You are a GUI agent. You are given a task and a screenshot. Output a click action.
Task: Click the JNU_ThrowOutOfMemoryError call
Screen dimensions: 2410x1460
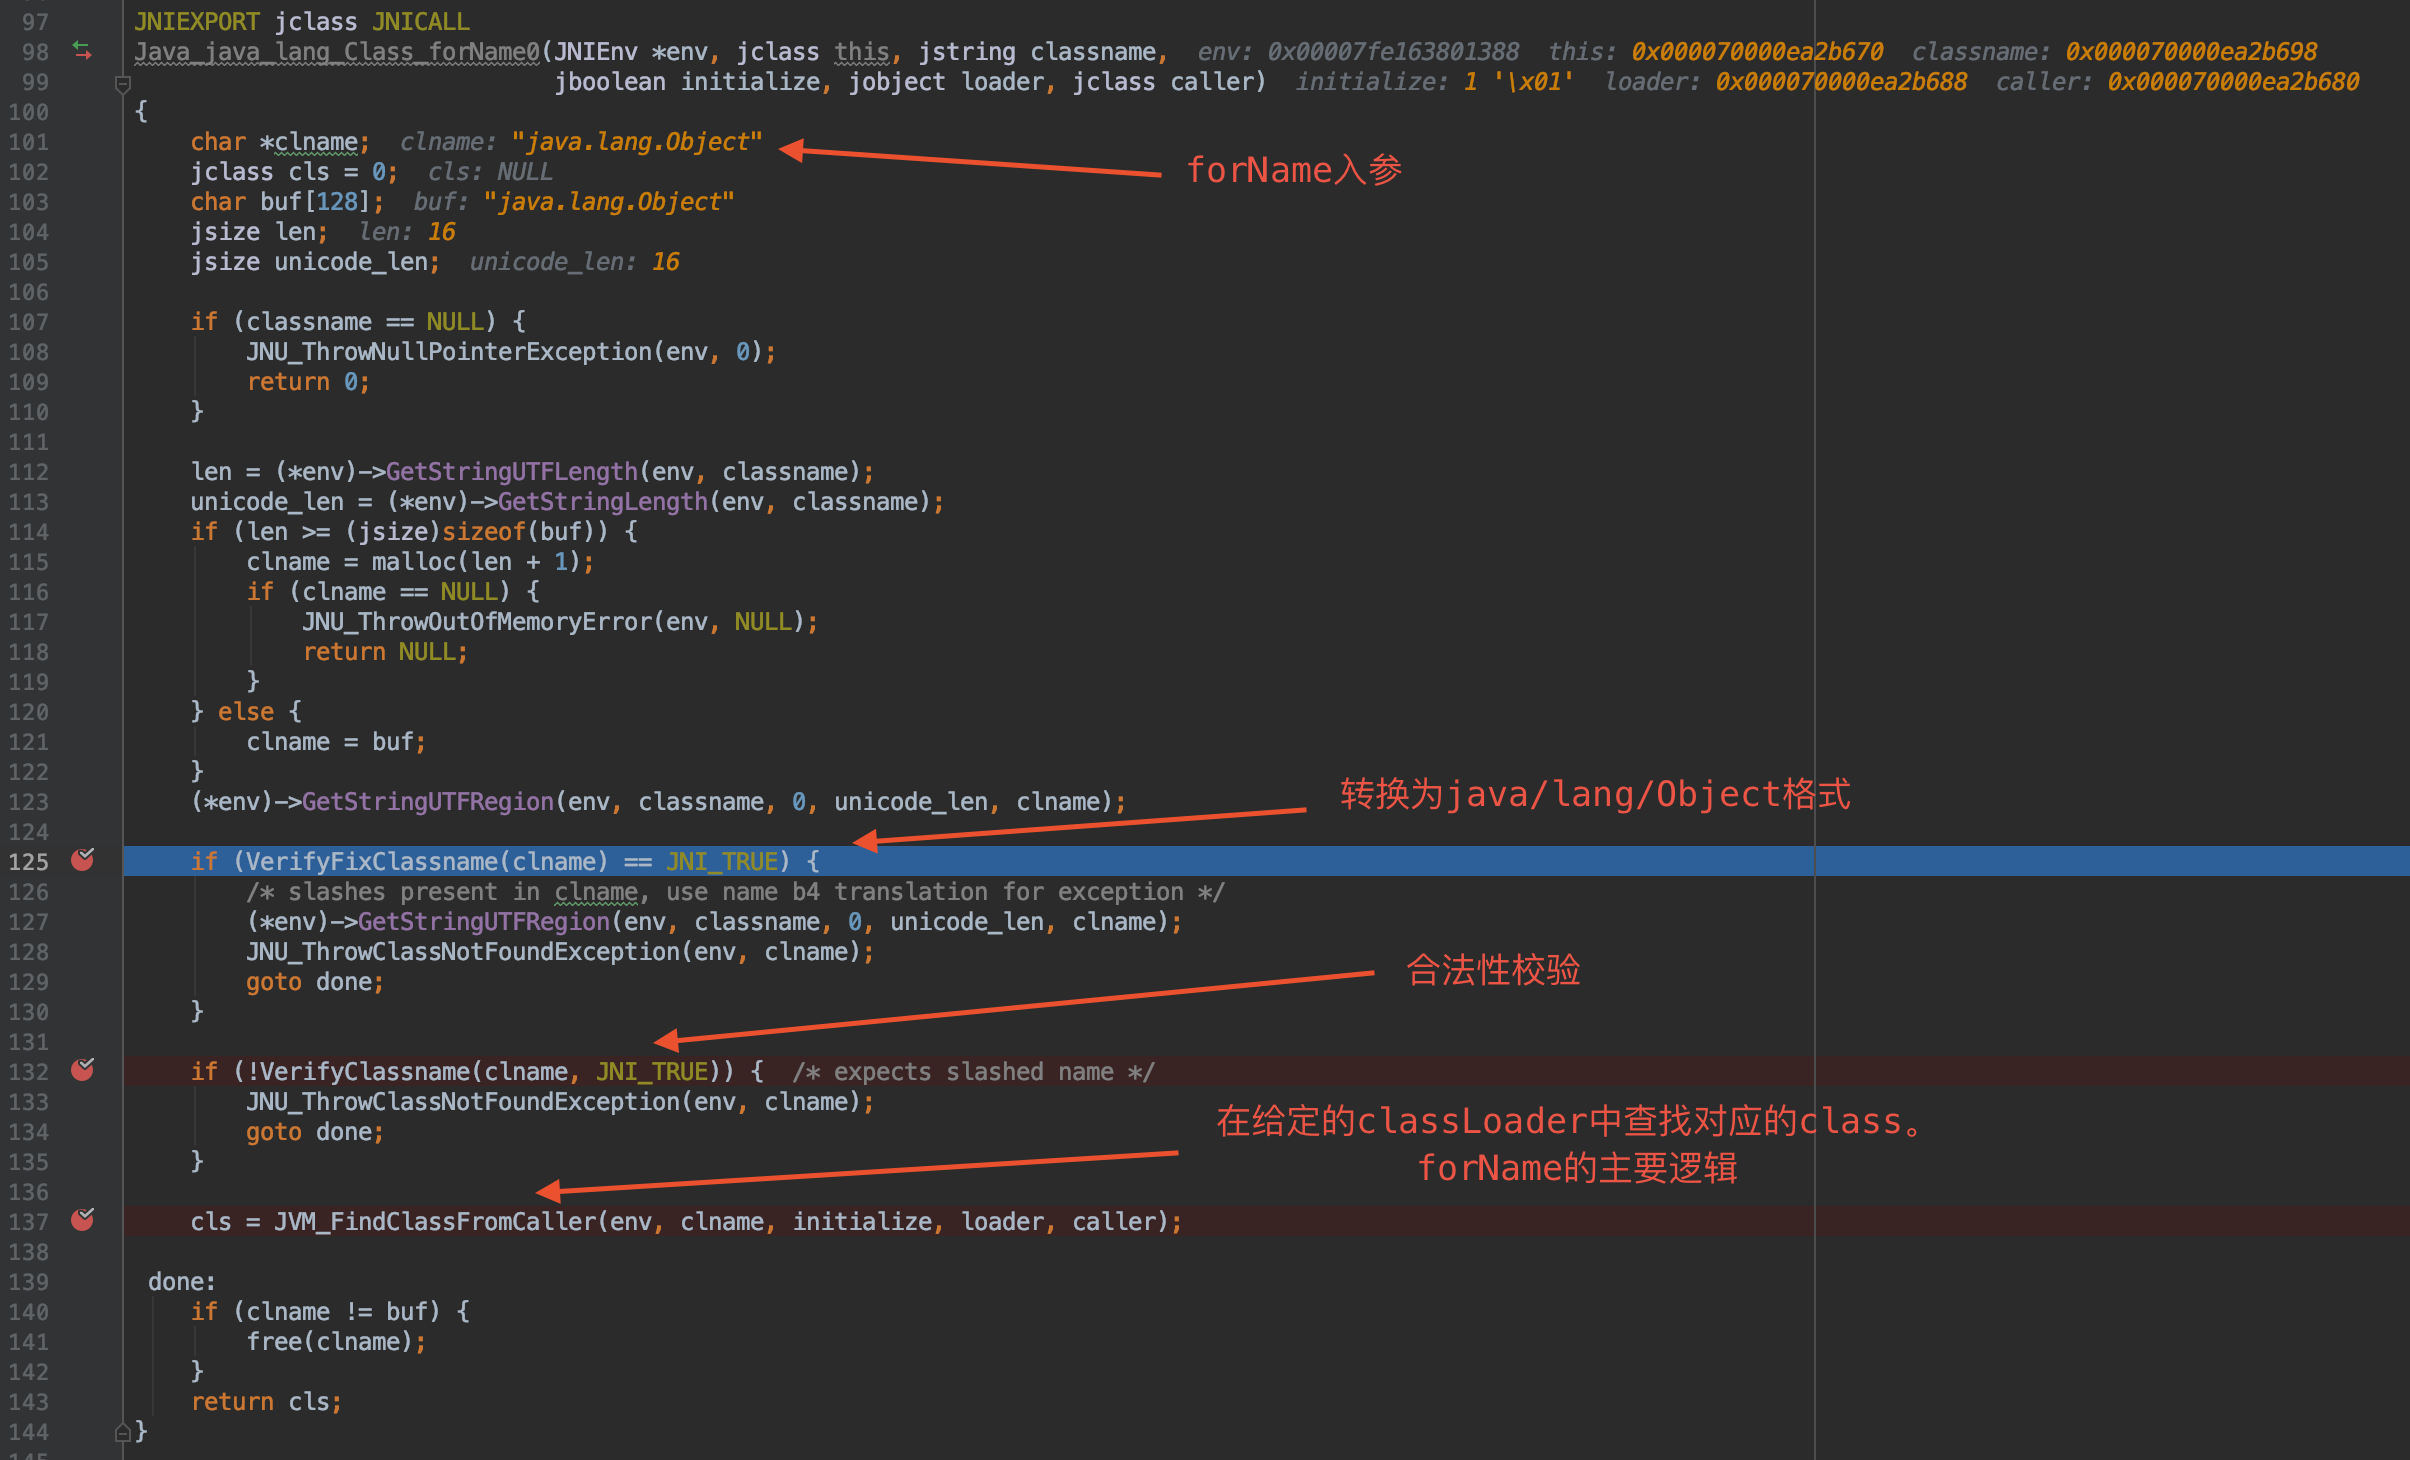click(x=477, y=622)
